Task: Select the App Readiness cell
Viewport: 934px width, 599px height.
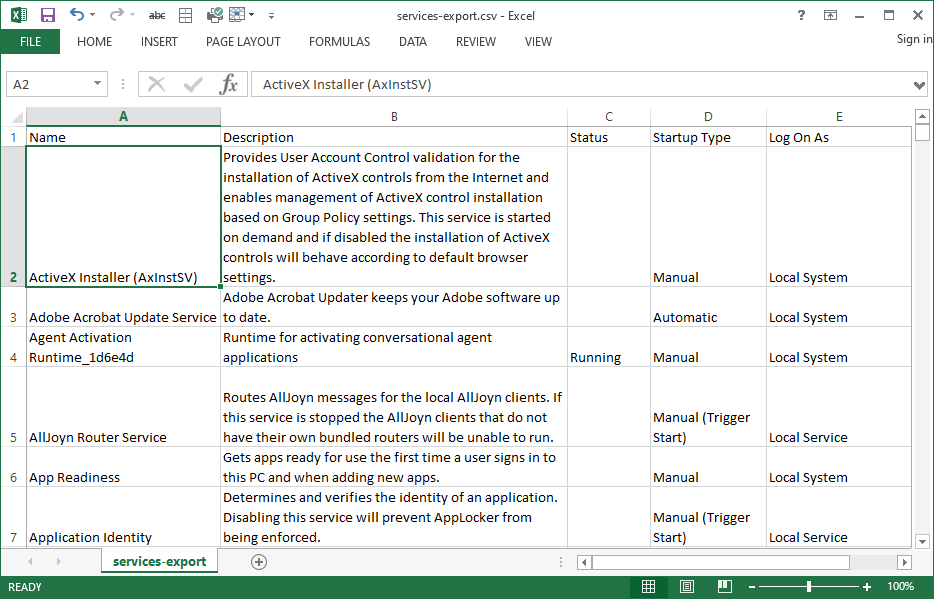Action: coord(123,467)
